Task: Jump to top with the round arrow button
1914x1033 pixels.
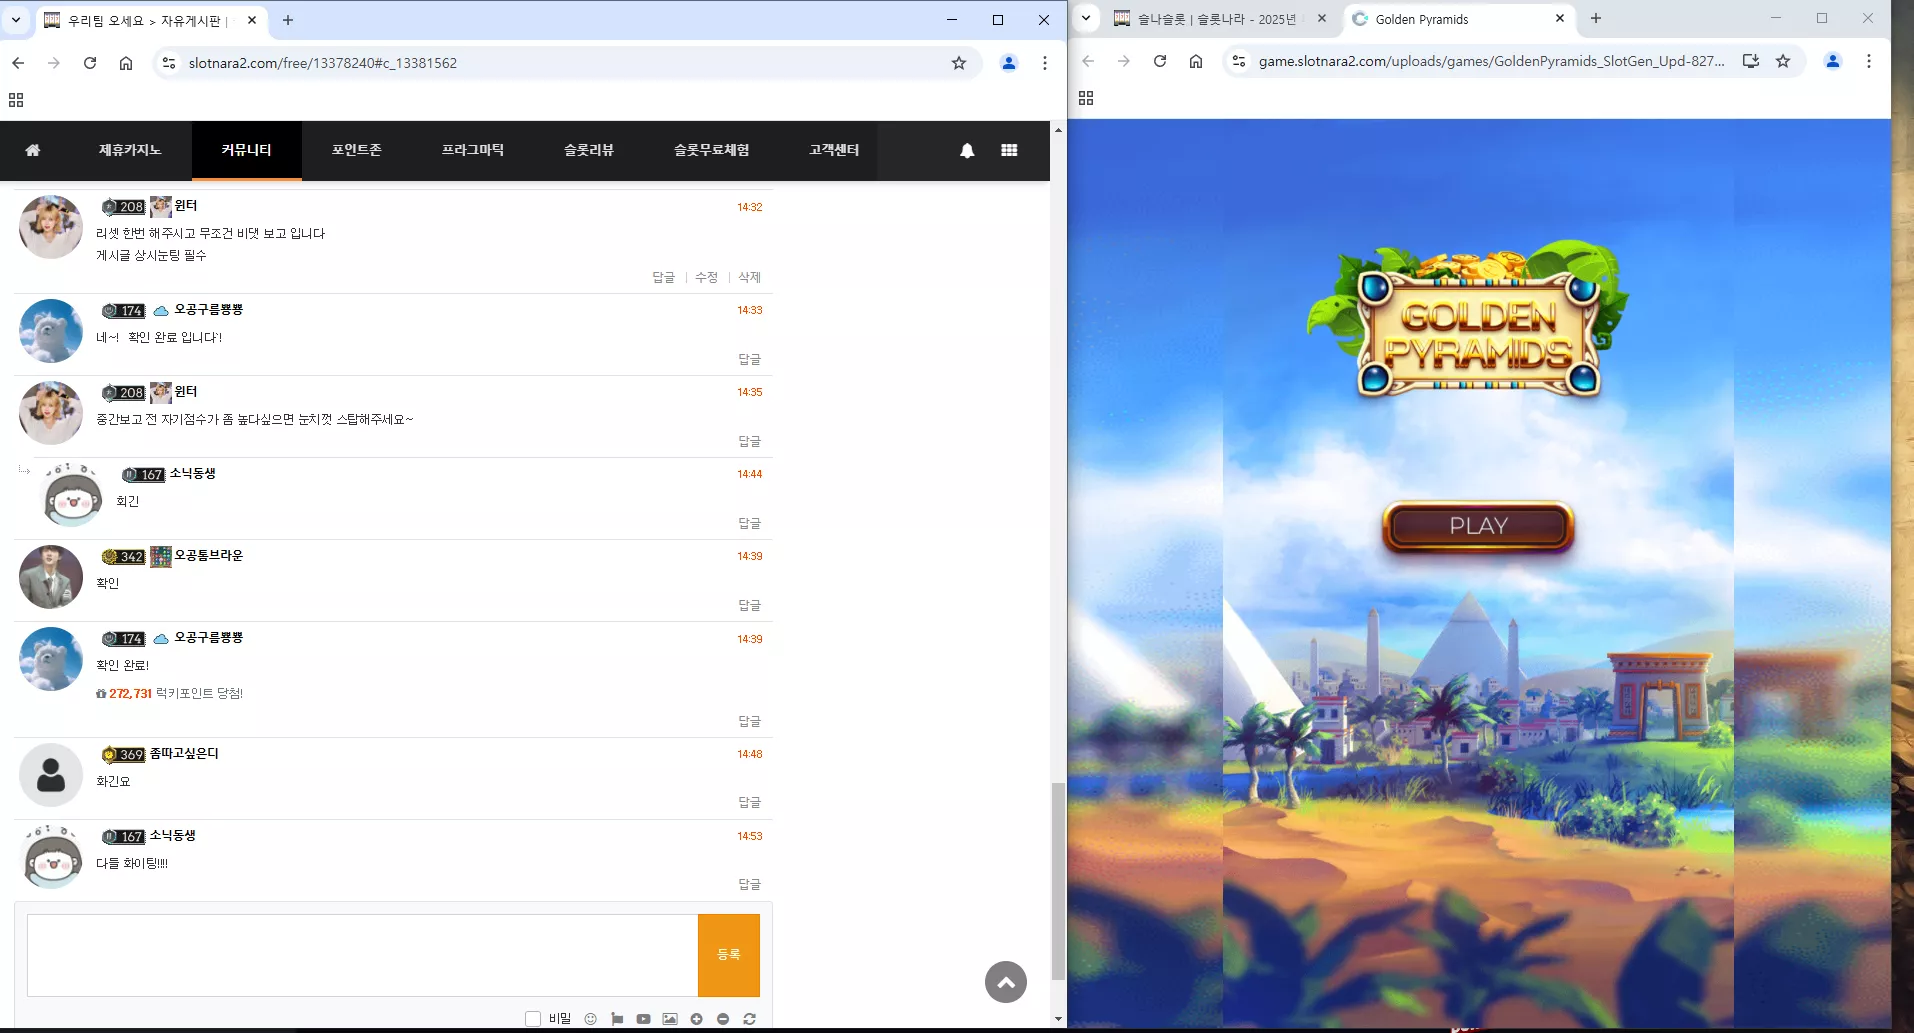Action: tap(1006, 982)
